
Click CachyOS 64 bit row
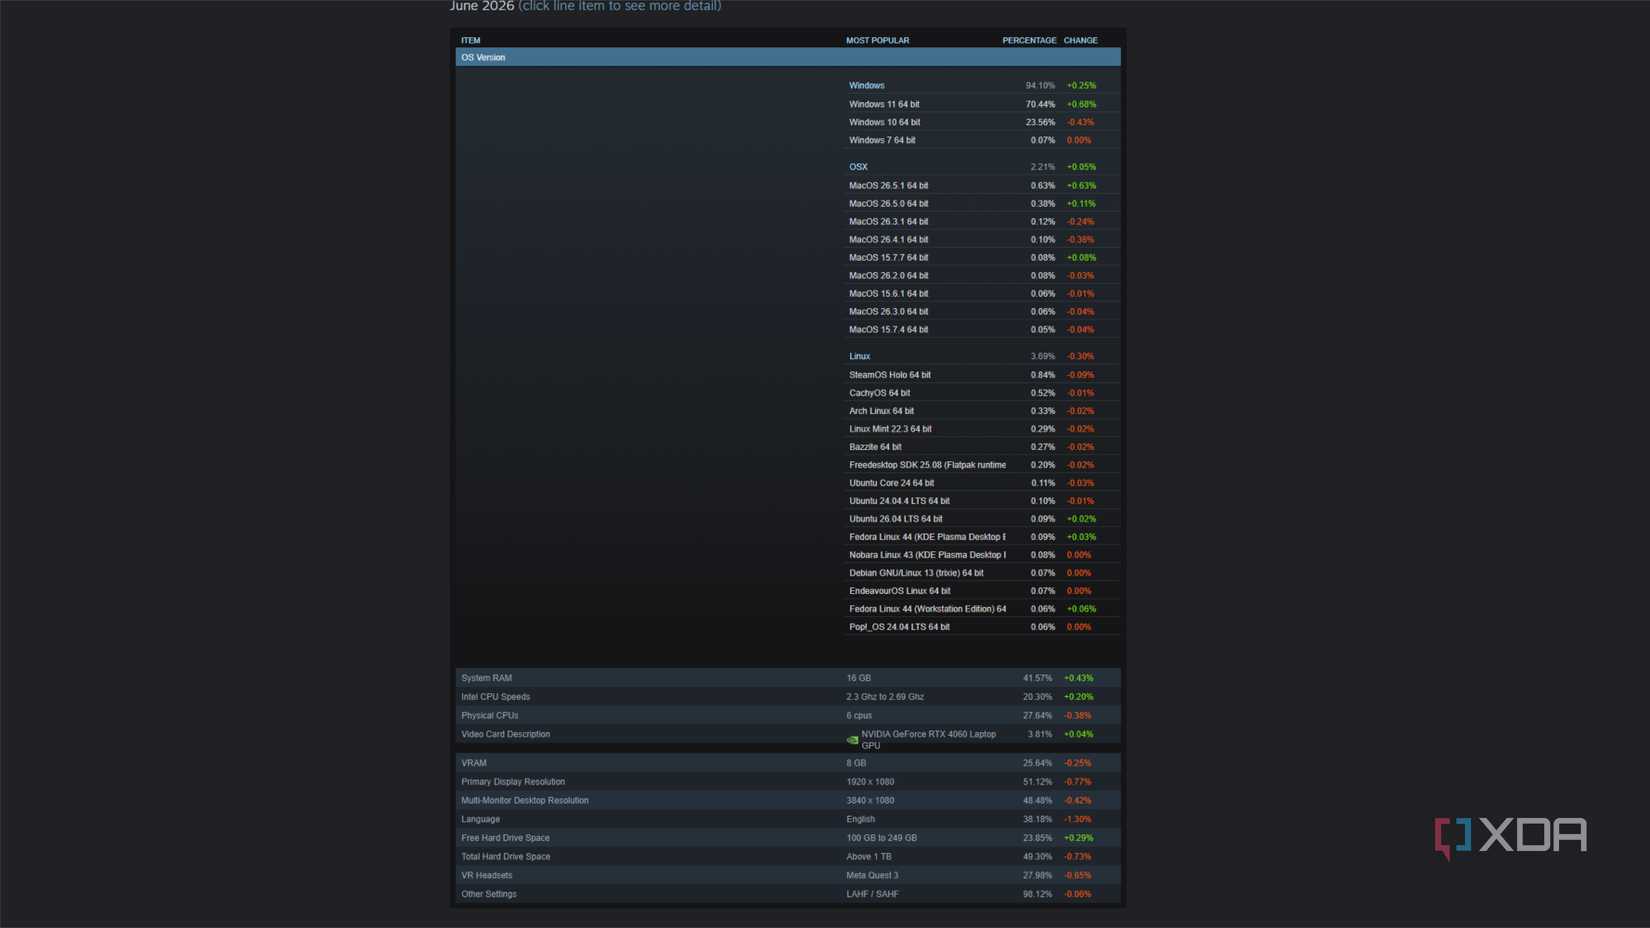coord(982,393)
